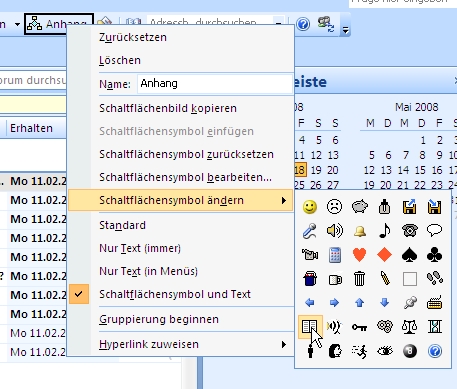This screenshot has width=457, height=389.
Task: Choose the coffee mug icon
Action: point(335,279)
